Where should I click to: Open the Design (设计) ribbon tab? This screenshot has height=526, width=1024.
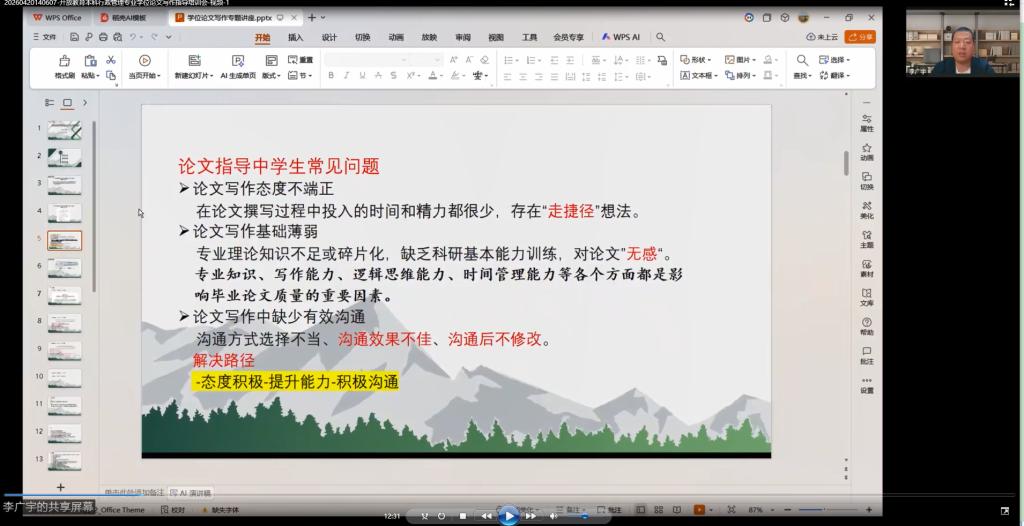pos(329,37)
